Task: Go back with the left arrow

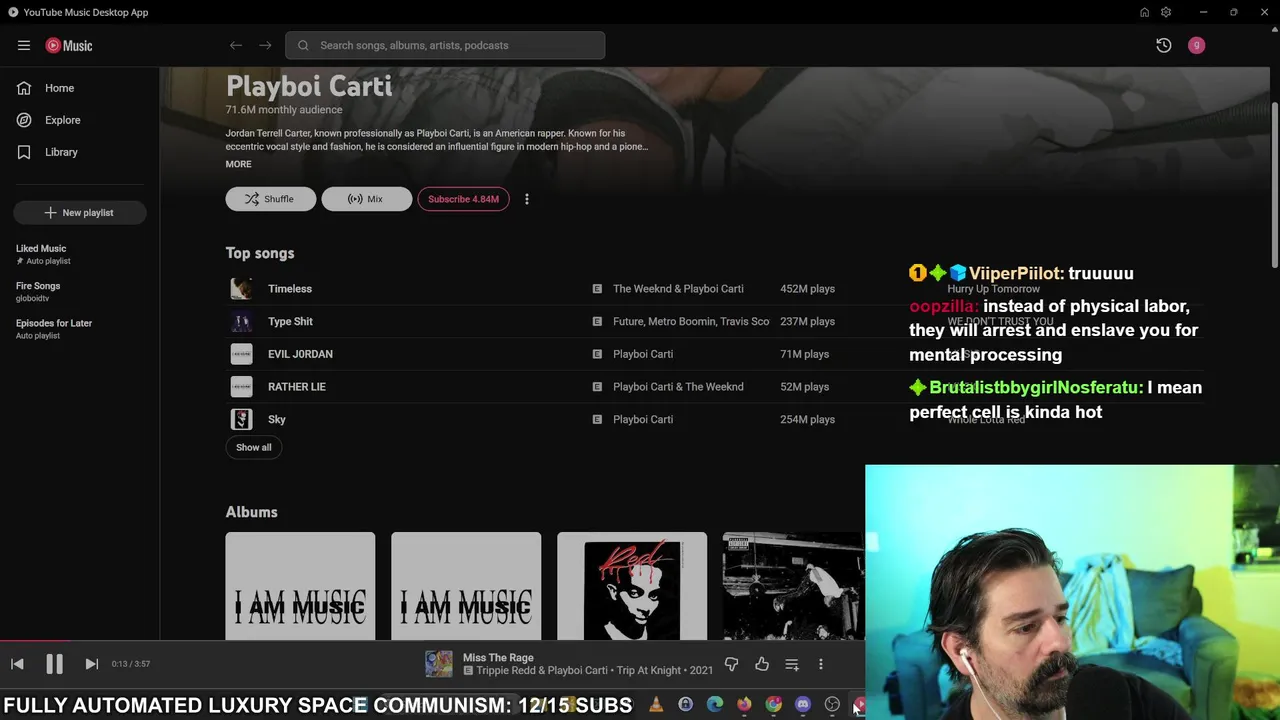Action: [x=236, y=45]
